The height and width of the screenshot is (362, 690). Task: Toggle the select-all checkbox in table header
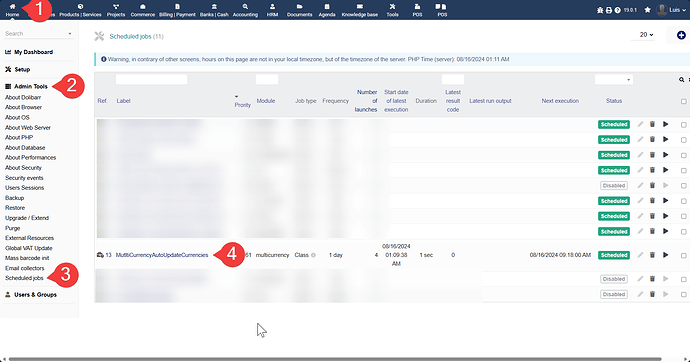tap(683, 101)
